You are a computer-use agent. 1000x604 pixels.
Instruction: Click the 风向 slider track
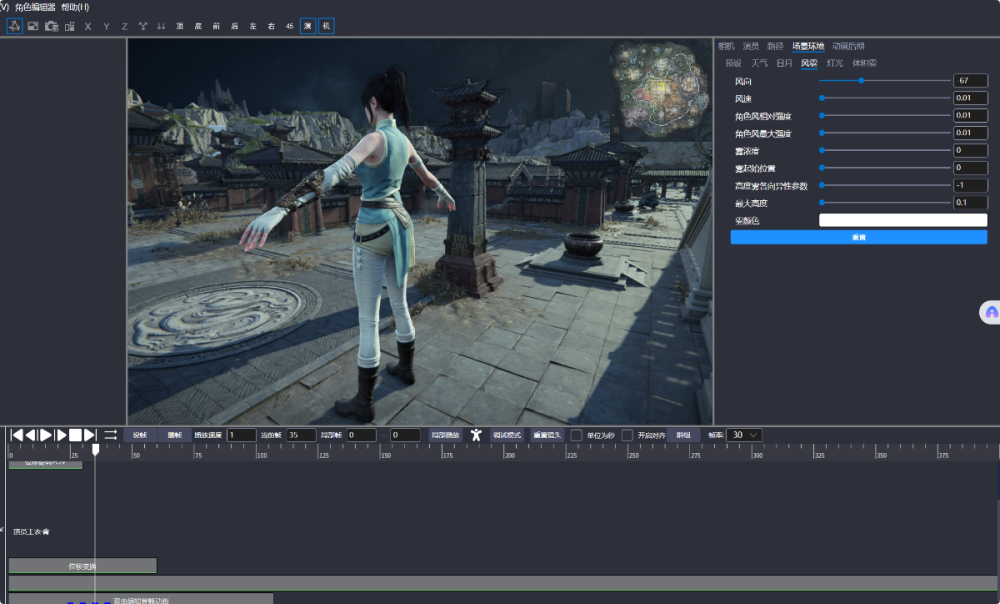coord(884,81)
